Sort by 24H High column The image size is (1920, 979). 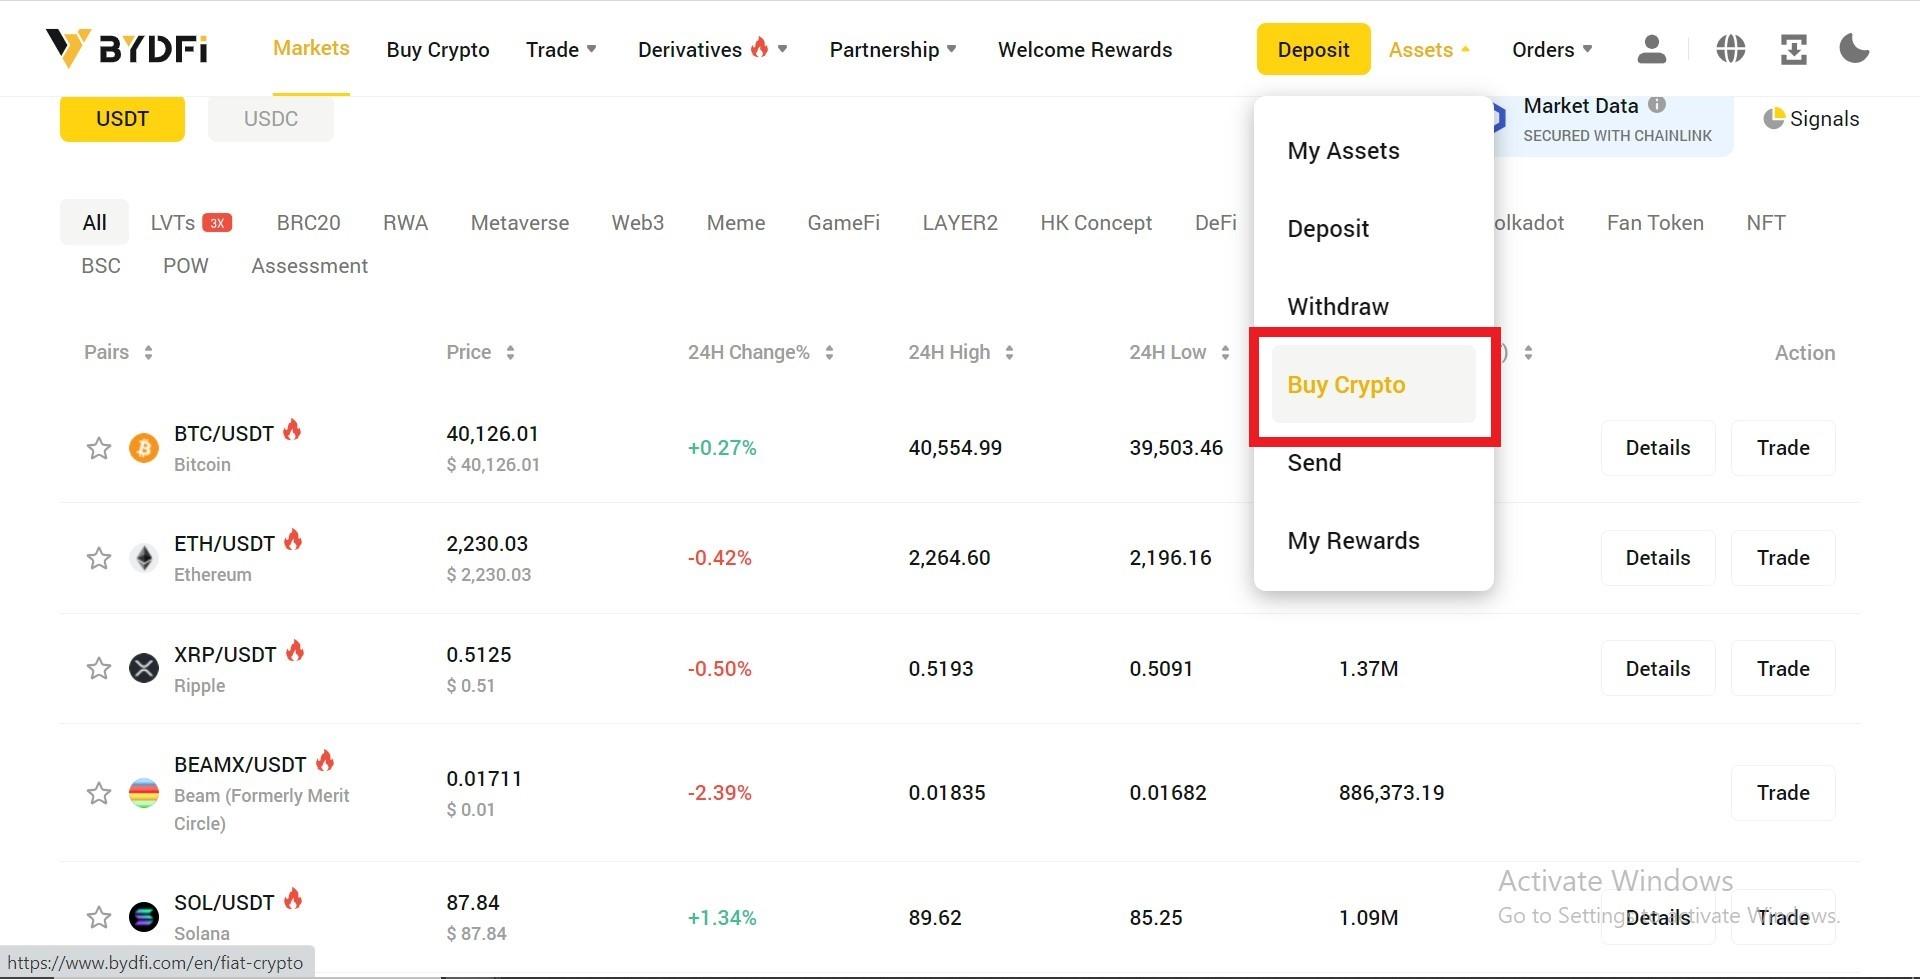pyautogui.click(x=1009, y=352)
